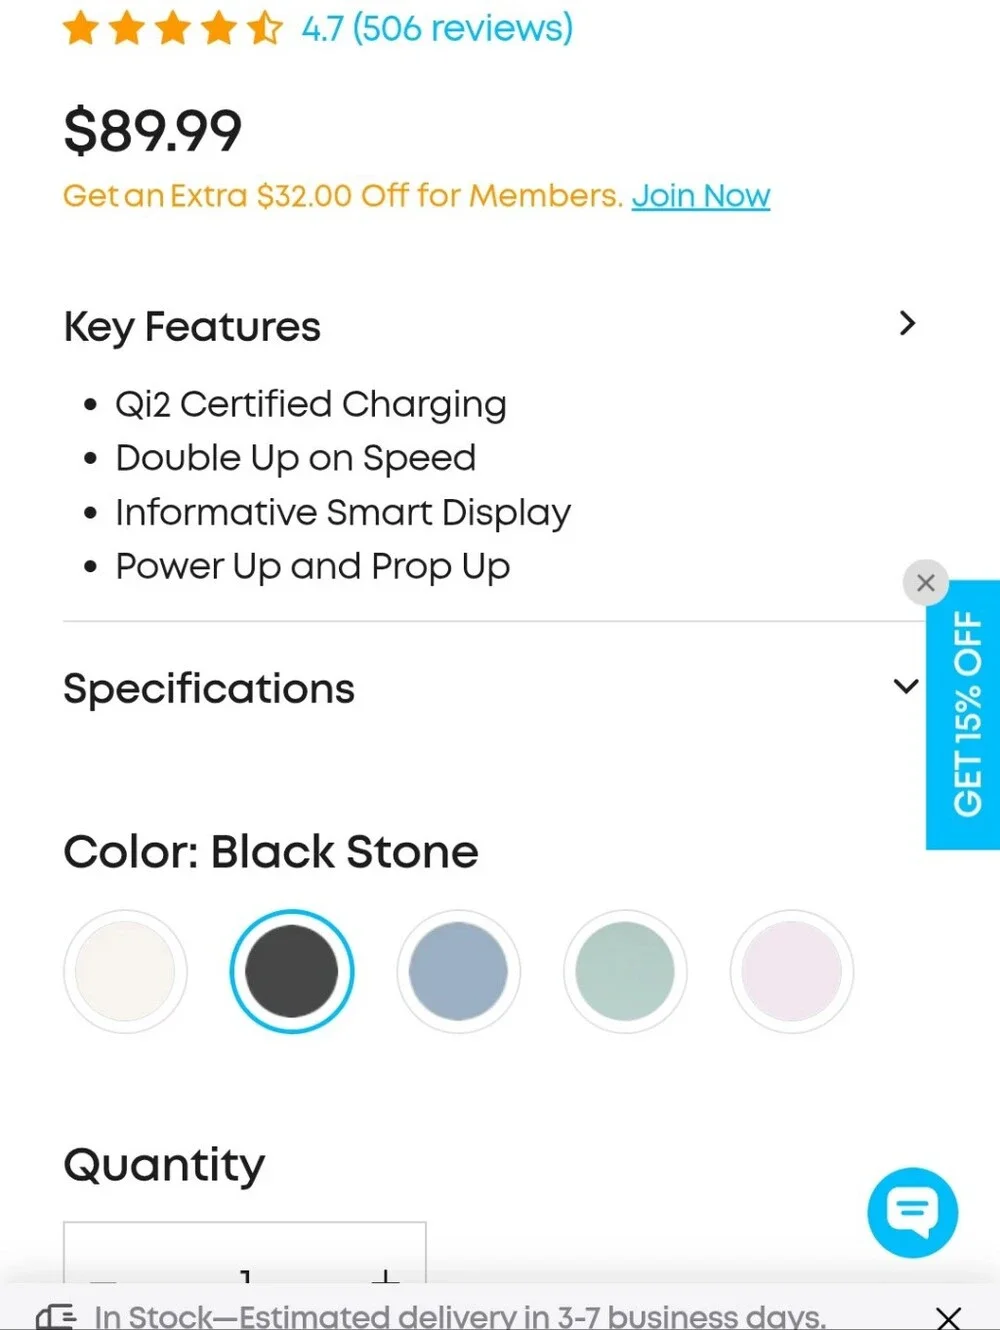
Task: Close the in-stock delivery notice bar
Action: point(948,1317)
